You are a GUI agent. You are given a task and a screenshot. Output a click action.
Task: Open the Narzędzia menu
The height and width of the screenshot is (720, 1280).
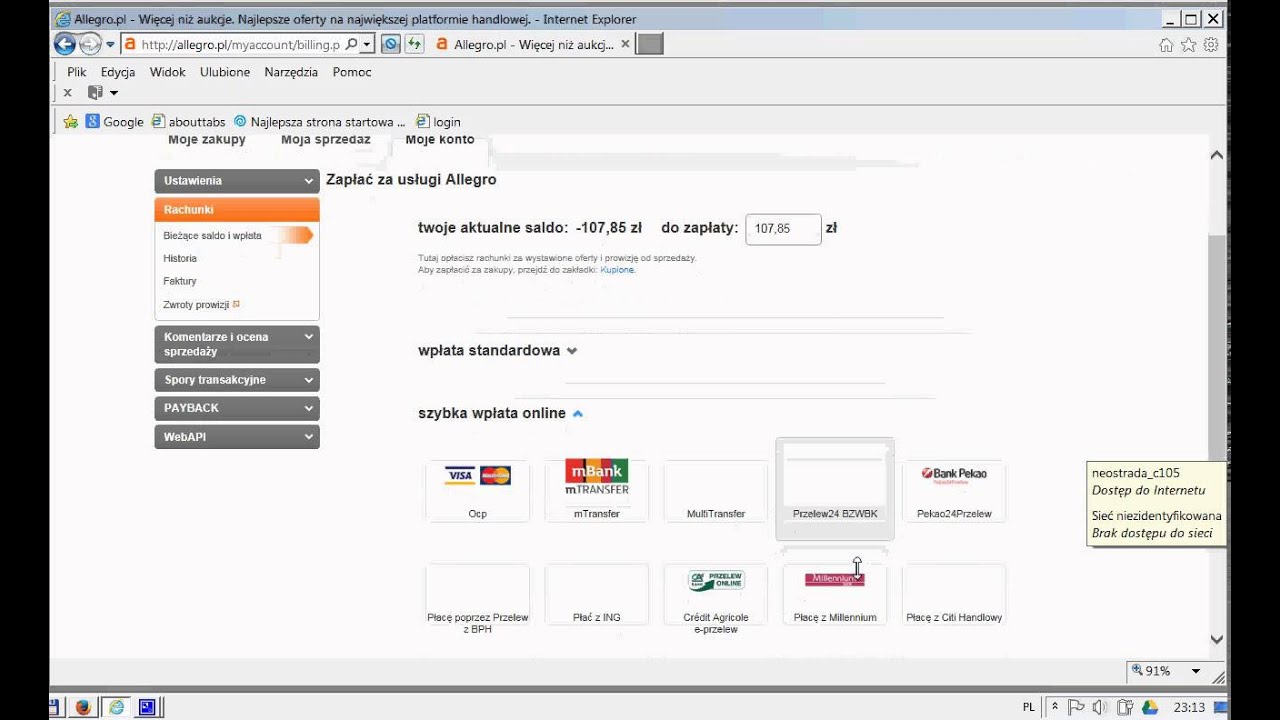click(x=291, y=72)
